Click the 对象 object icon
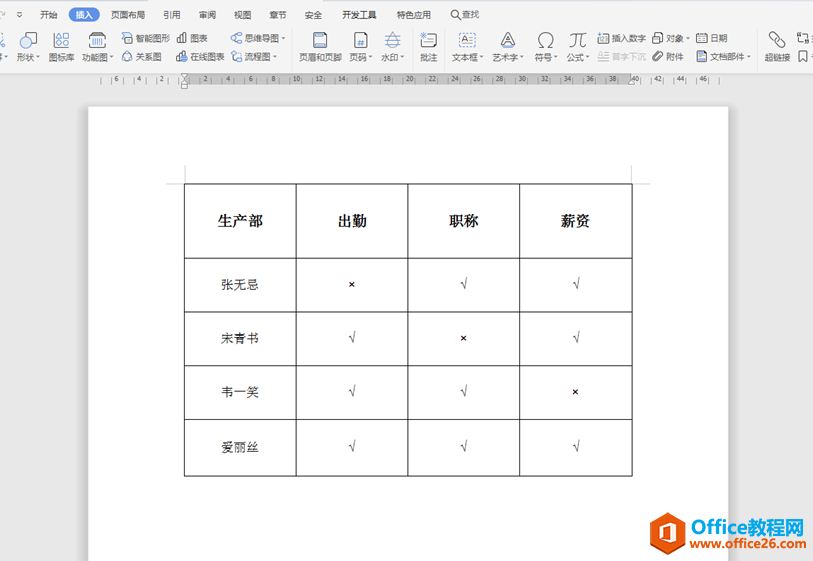813x561 pixels. click(x=657, y=38)
